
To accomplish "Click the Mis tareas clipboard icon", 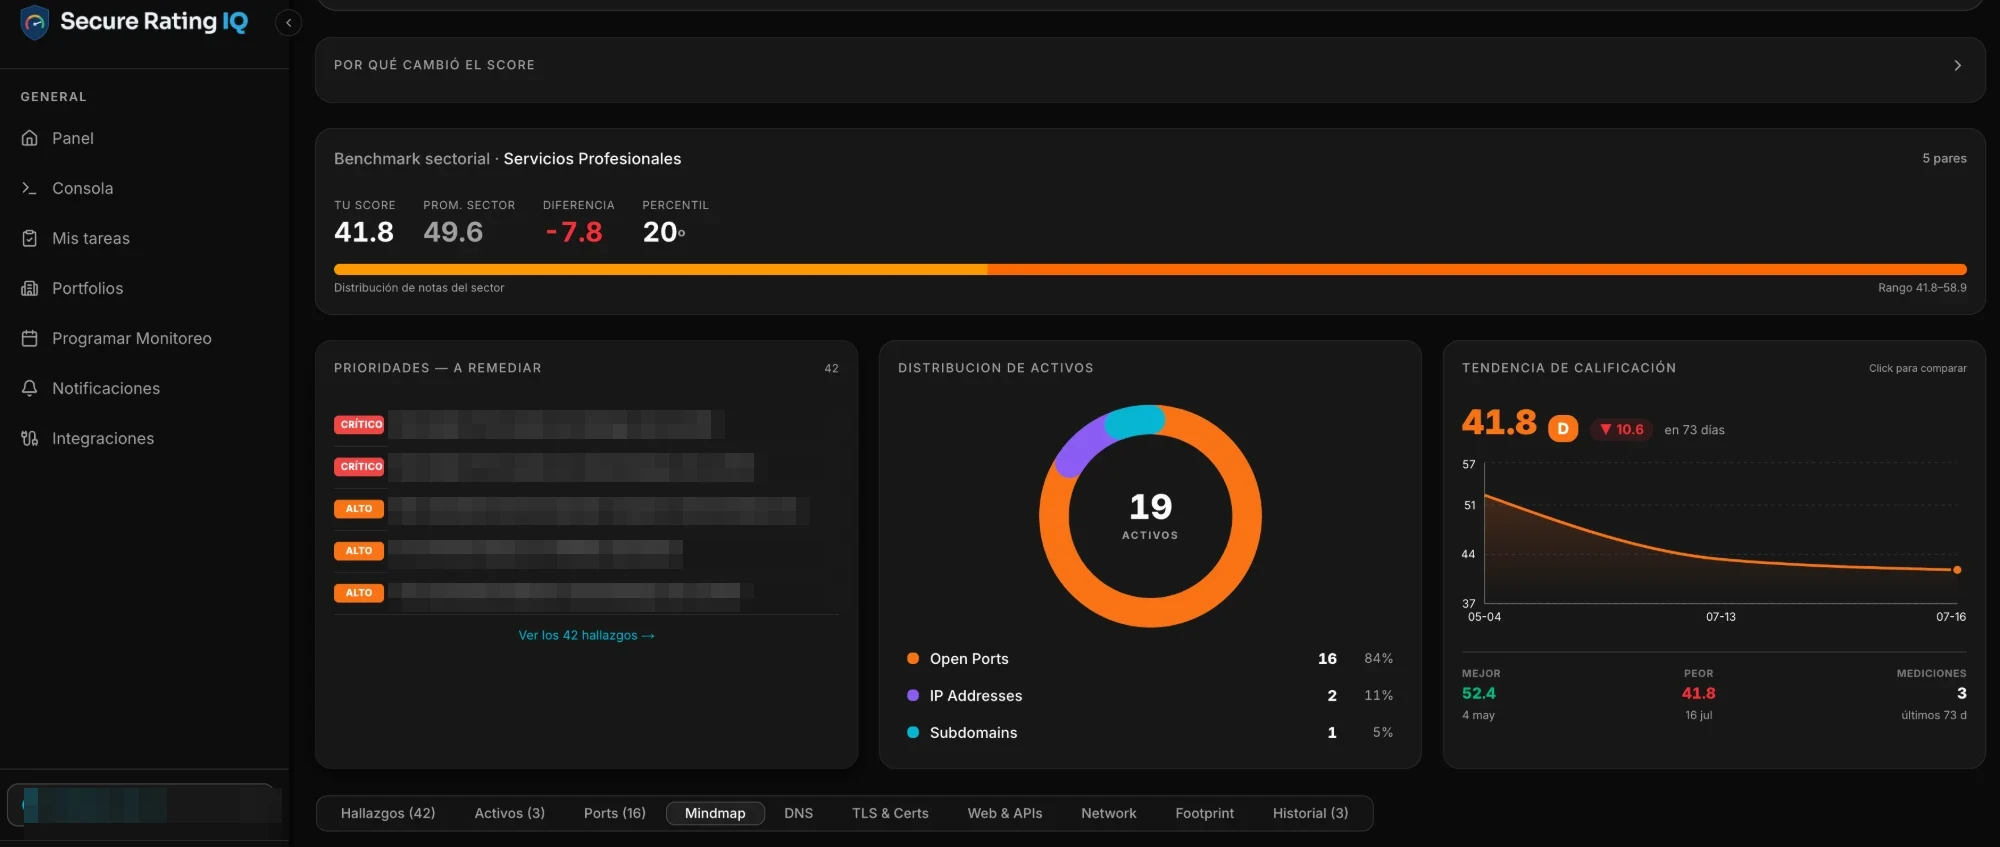I will [30, 238].
